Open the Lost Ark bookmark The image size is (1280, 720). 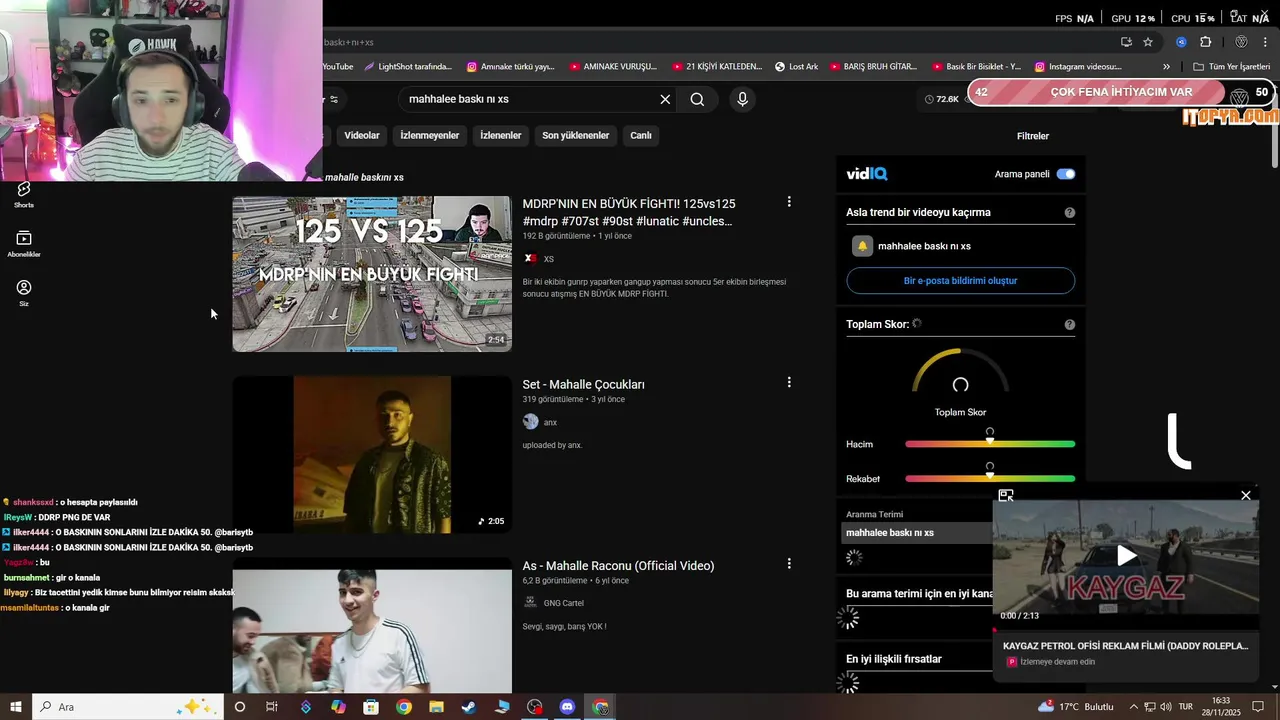[x=796, y=67]
